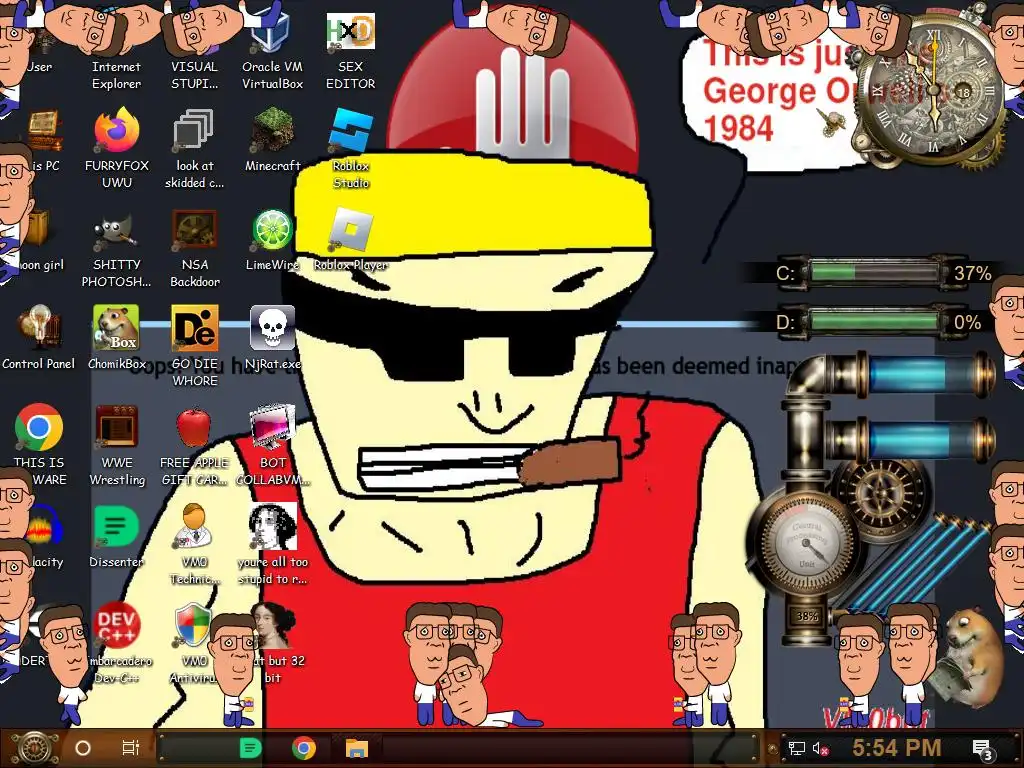Switch to Dissenter in the taskbar

click(x=250, y=748)
